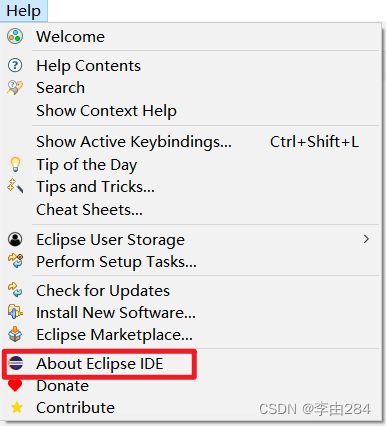
Task: Click the Eclipse User Storage person icon
Action: click(15, 239)
